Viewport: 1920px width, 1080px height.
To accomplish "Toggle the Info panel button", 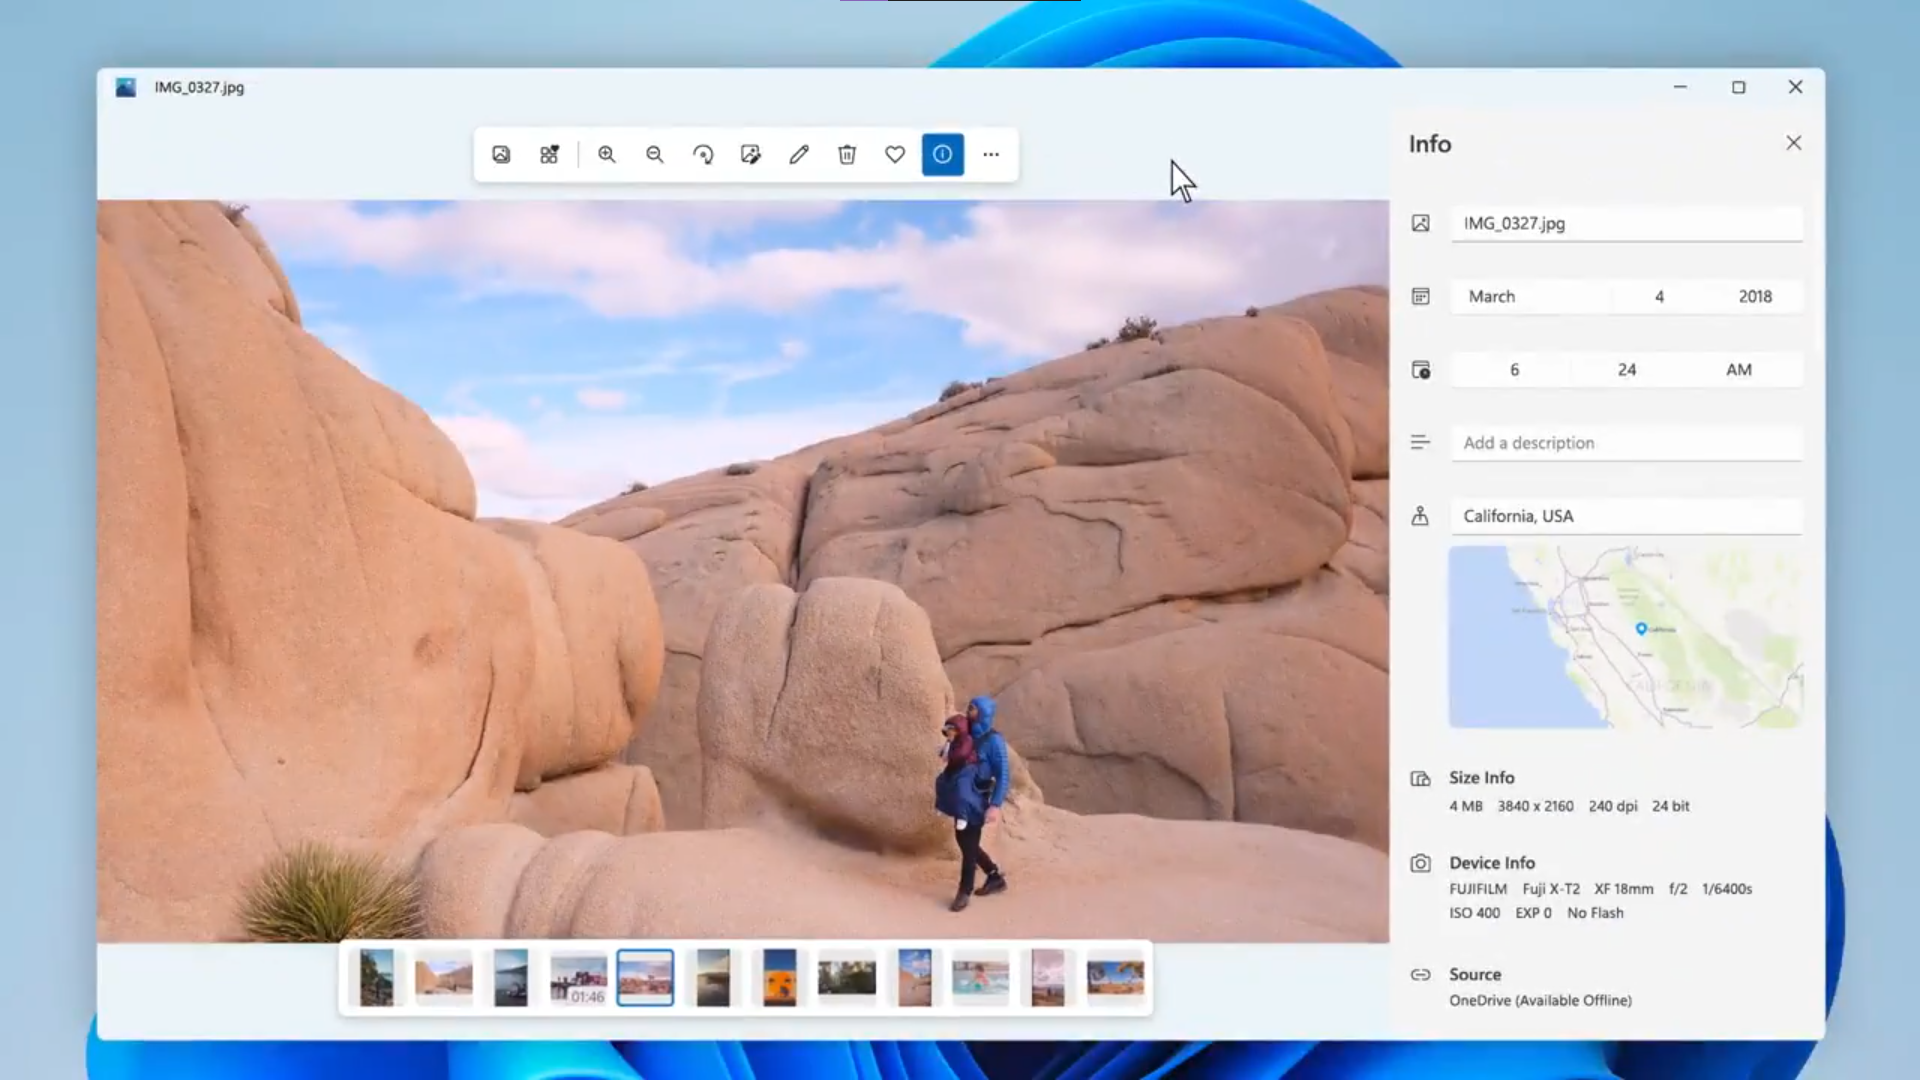I will pos(943,155).
